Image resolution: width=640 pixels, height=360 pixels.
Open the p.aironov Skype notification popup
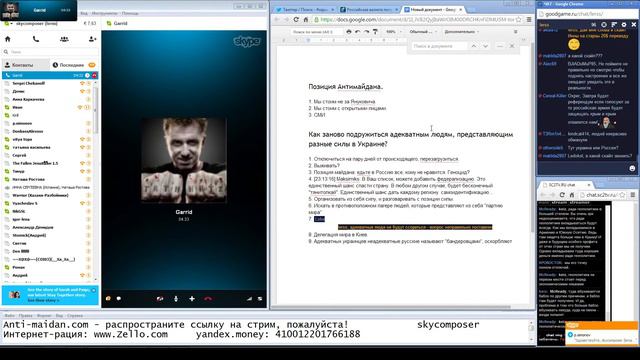pos(601,334)
